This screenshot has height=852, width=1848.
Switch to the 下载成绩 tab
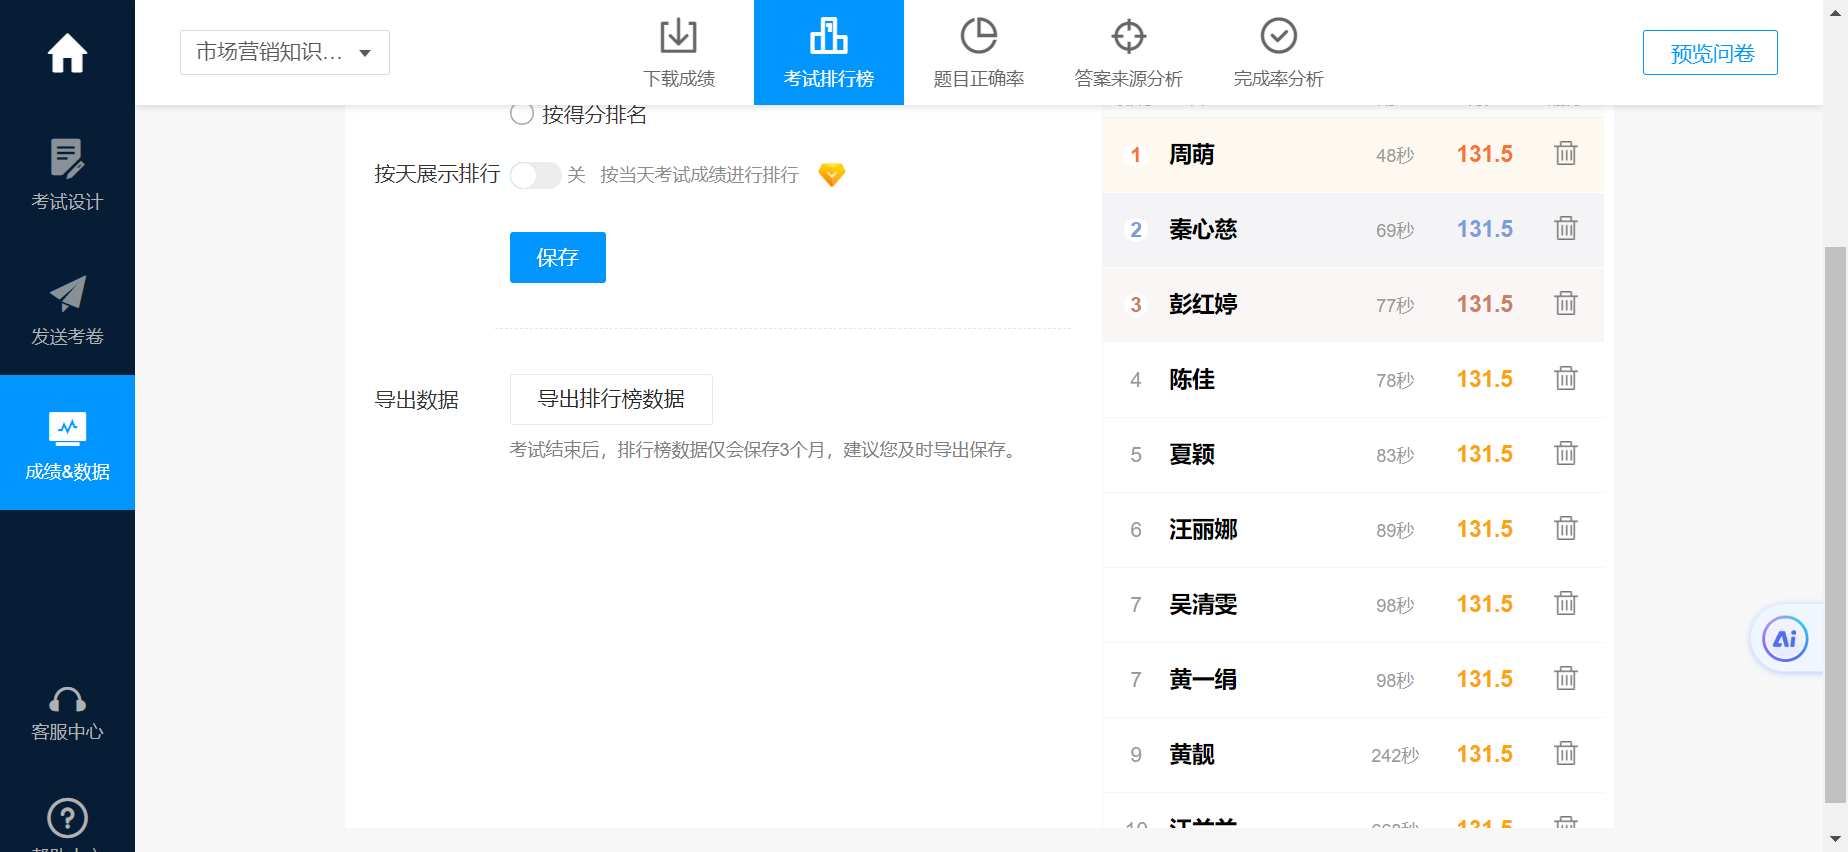[x=679, y=53]
